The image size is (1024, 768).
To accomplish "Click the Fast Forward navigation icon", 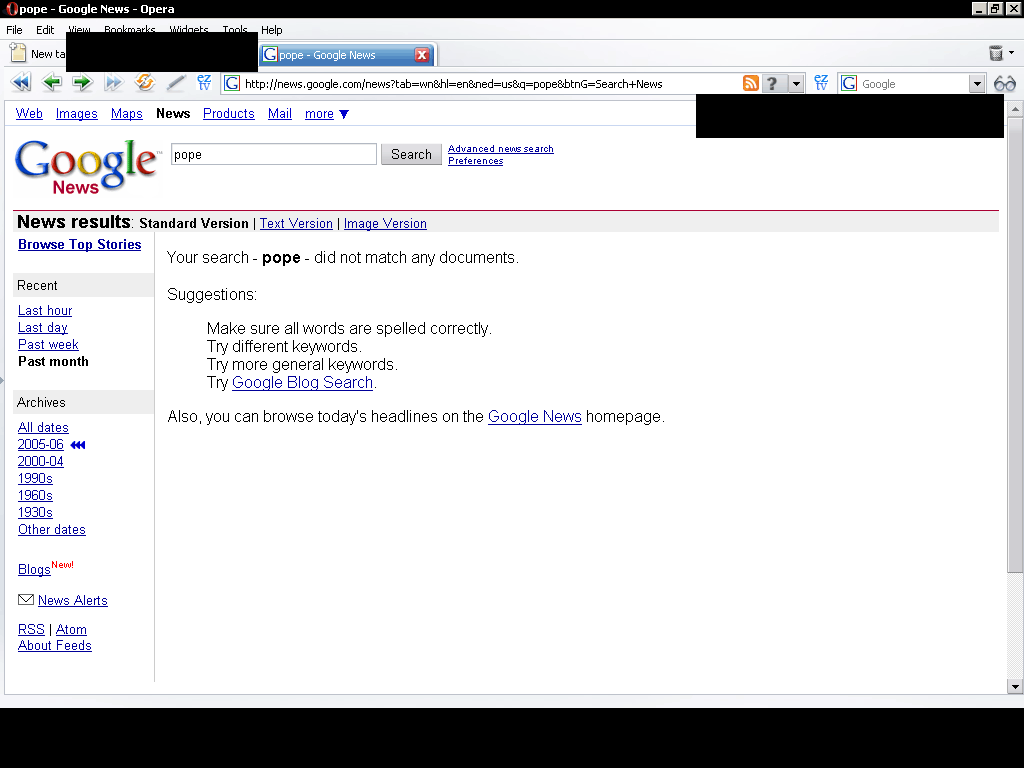I will click(114, 83).
